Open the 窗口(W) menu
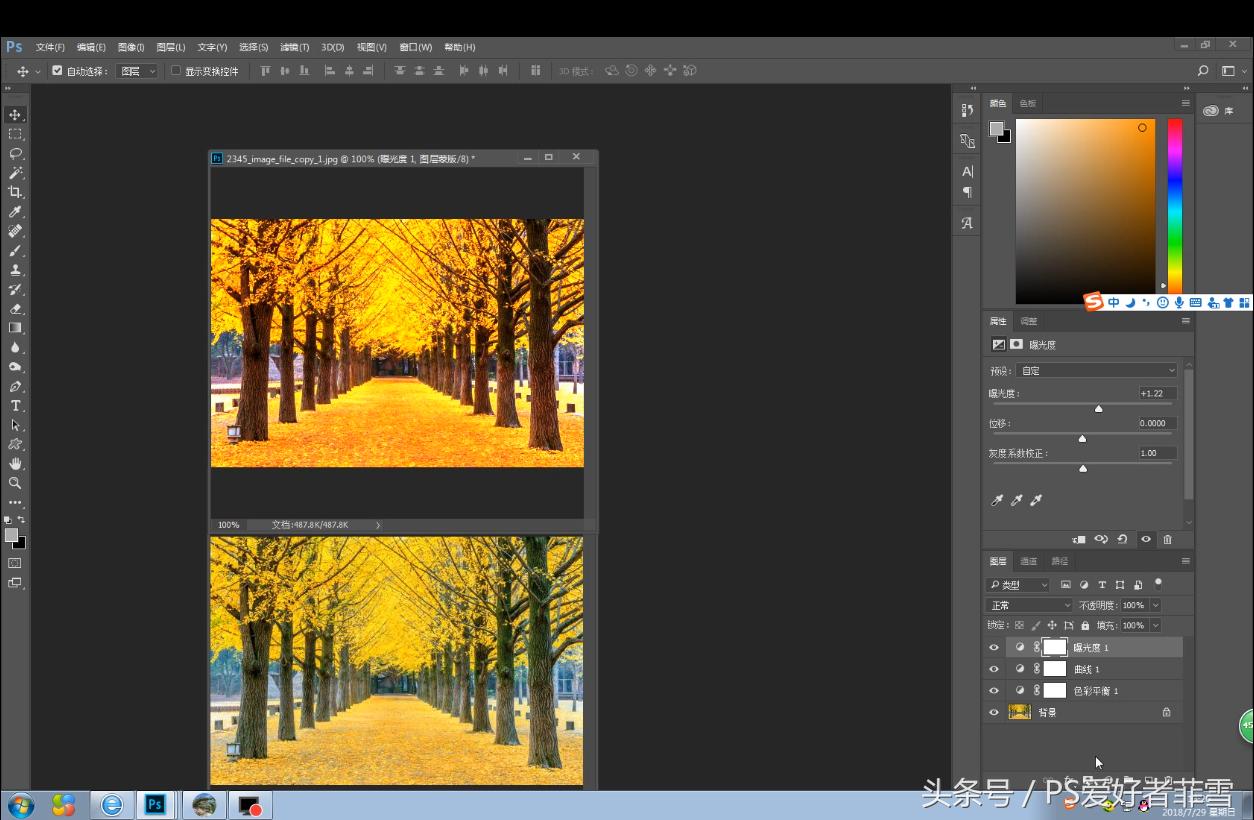1254x820 pixels. tap(416, 47)
